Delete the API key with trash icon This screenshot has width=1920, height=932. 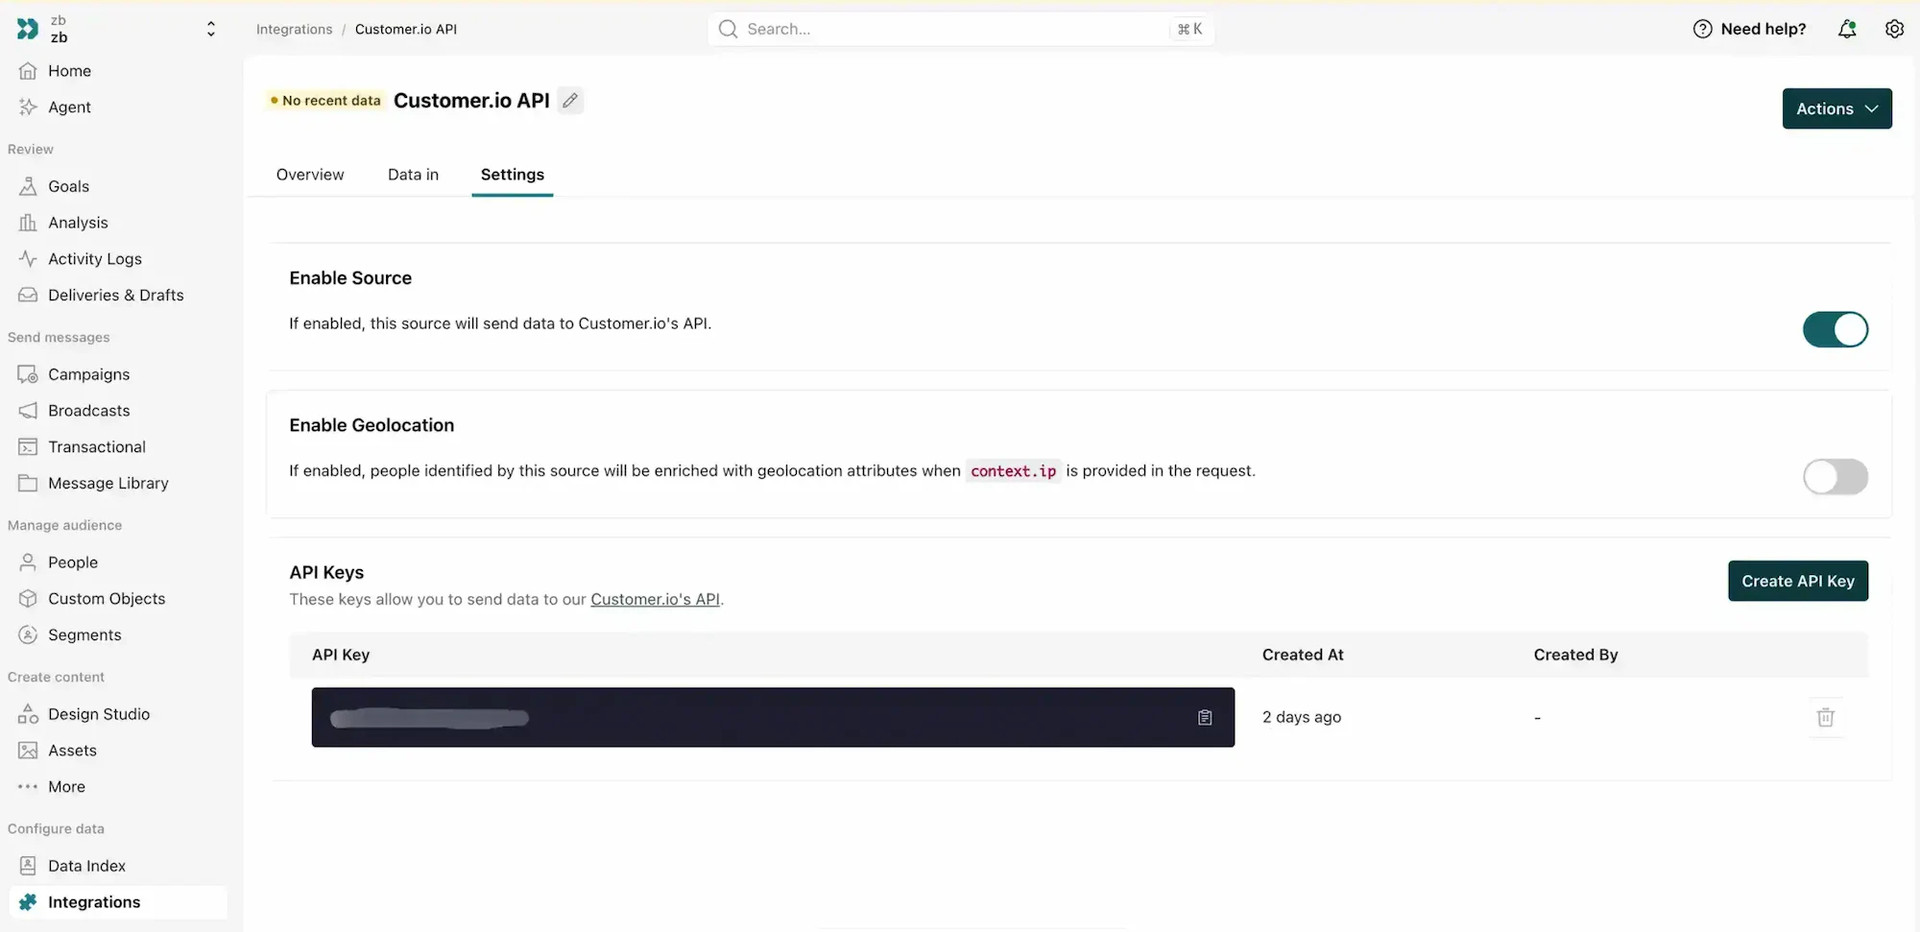[x=1826, y=717]
